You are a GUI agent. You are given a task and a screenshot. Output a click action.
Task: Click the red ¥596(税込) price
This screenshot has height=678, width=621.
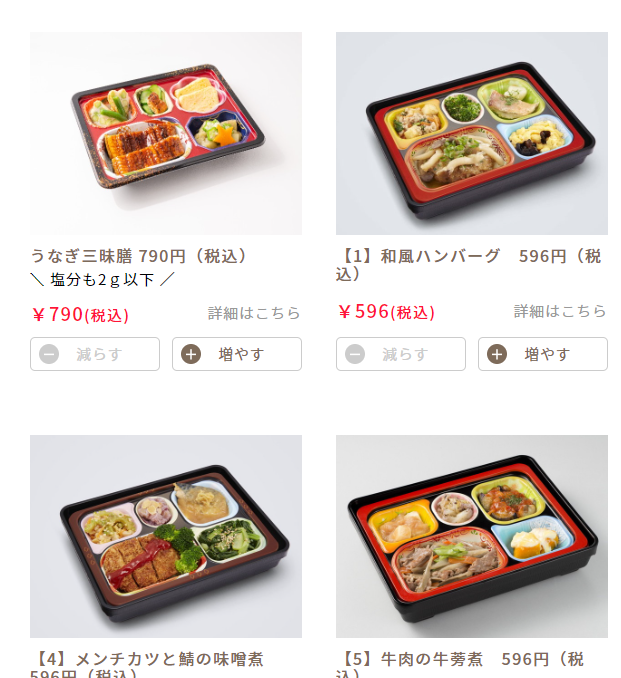386,312
